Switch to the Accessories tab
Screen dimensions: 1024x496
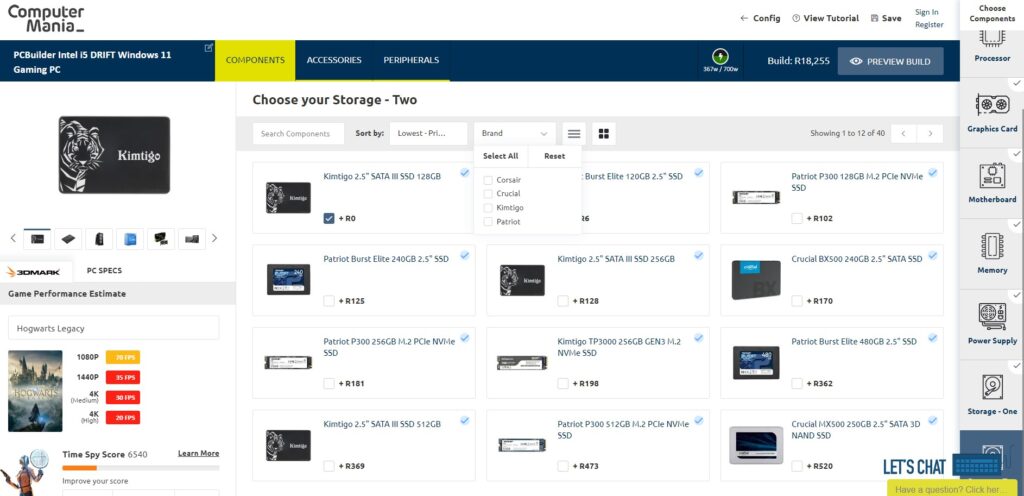[334, 60]
